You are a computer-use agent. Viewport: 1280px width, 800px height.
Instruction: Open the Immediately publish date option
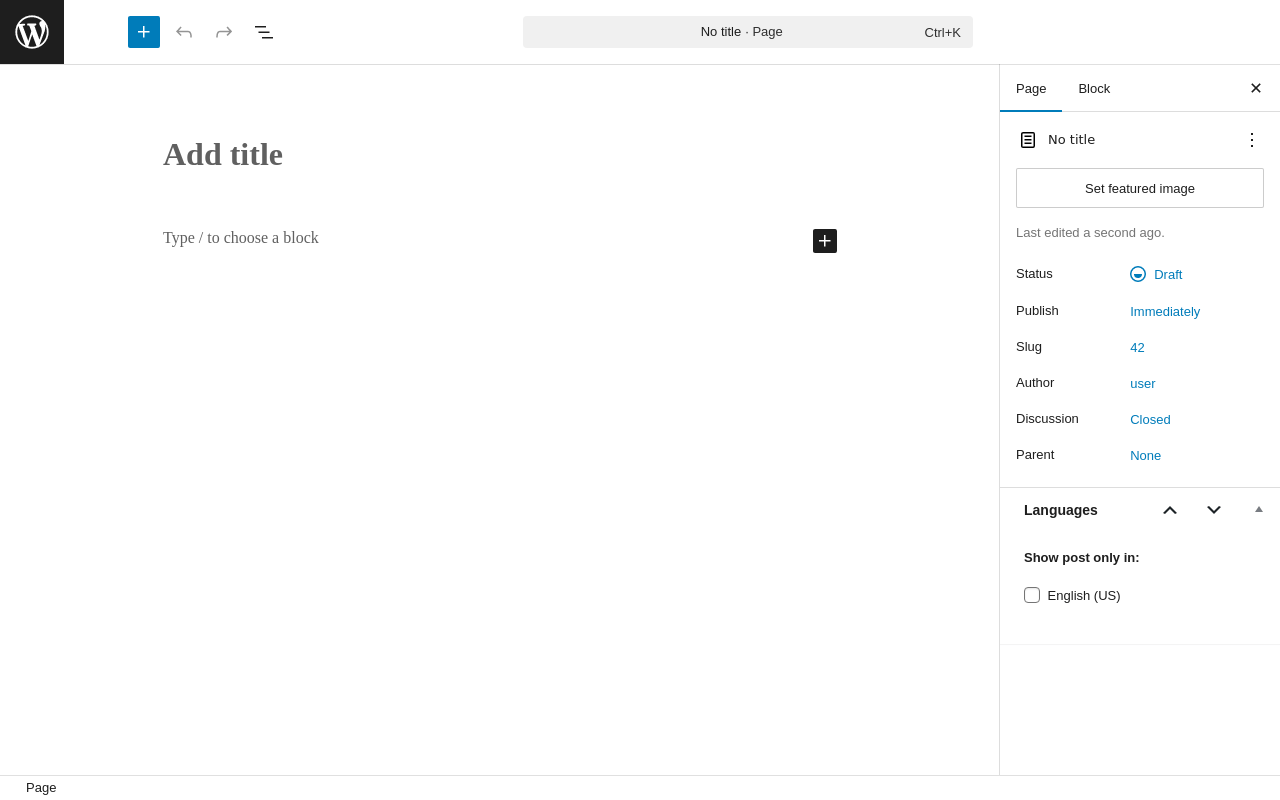click(x=1165, y=311)
